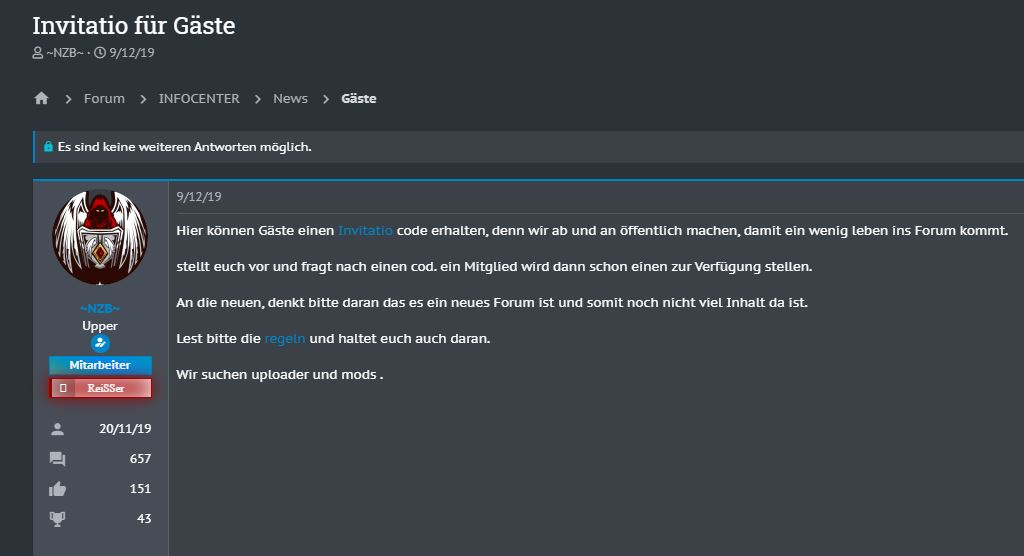The width and height of the screenshot is (1024, 556).
Task: Click the lock icon in closed notice
Action: point(48,147)
